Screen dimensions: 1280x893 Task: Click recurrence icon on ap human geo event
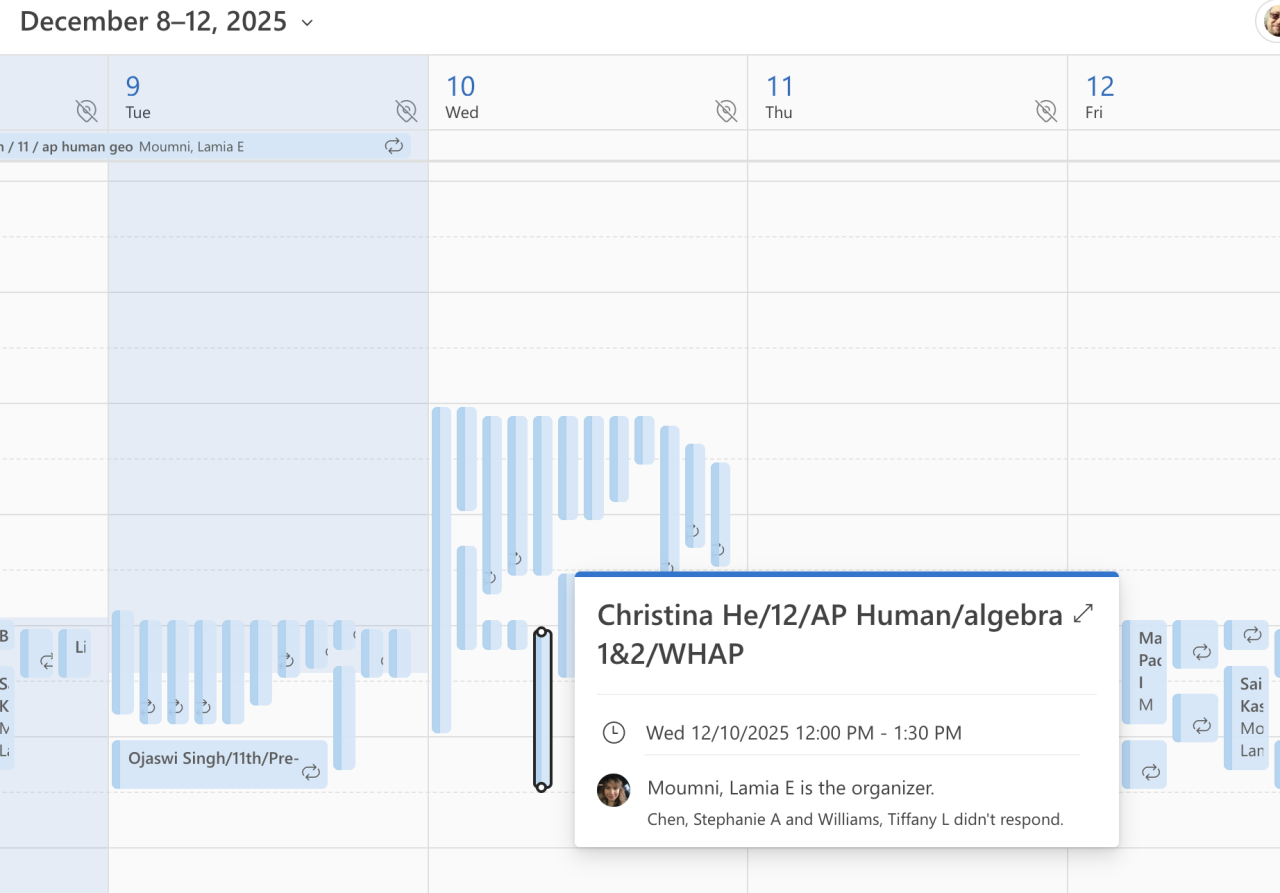pos(394,146)
